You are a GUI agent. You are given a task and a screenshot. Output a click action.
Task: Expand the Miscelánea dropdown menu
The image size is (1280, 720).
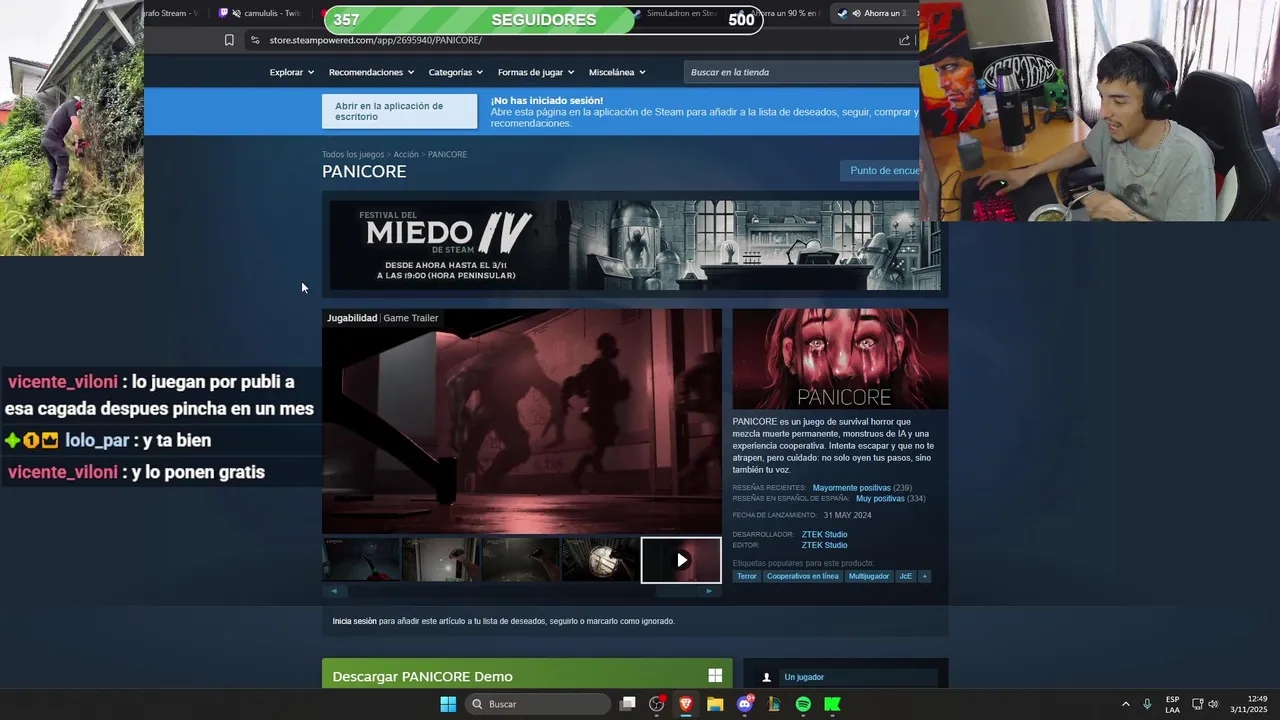tap(617, 72)
